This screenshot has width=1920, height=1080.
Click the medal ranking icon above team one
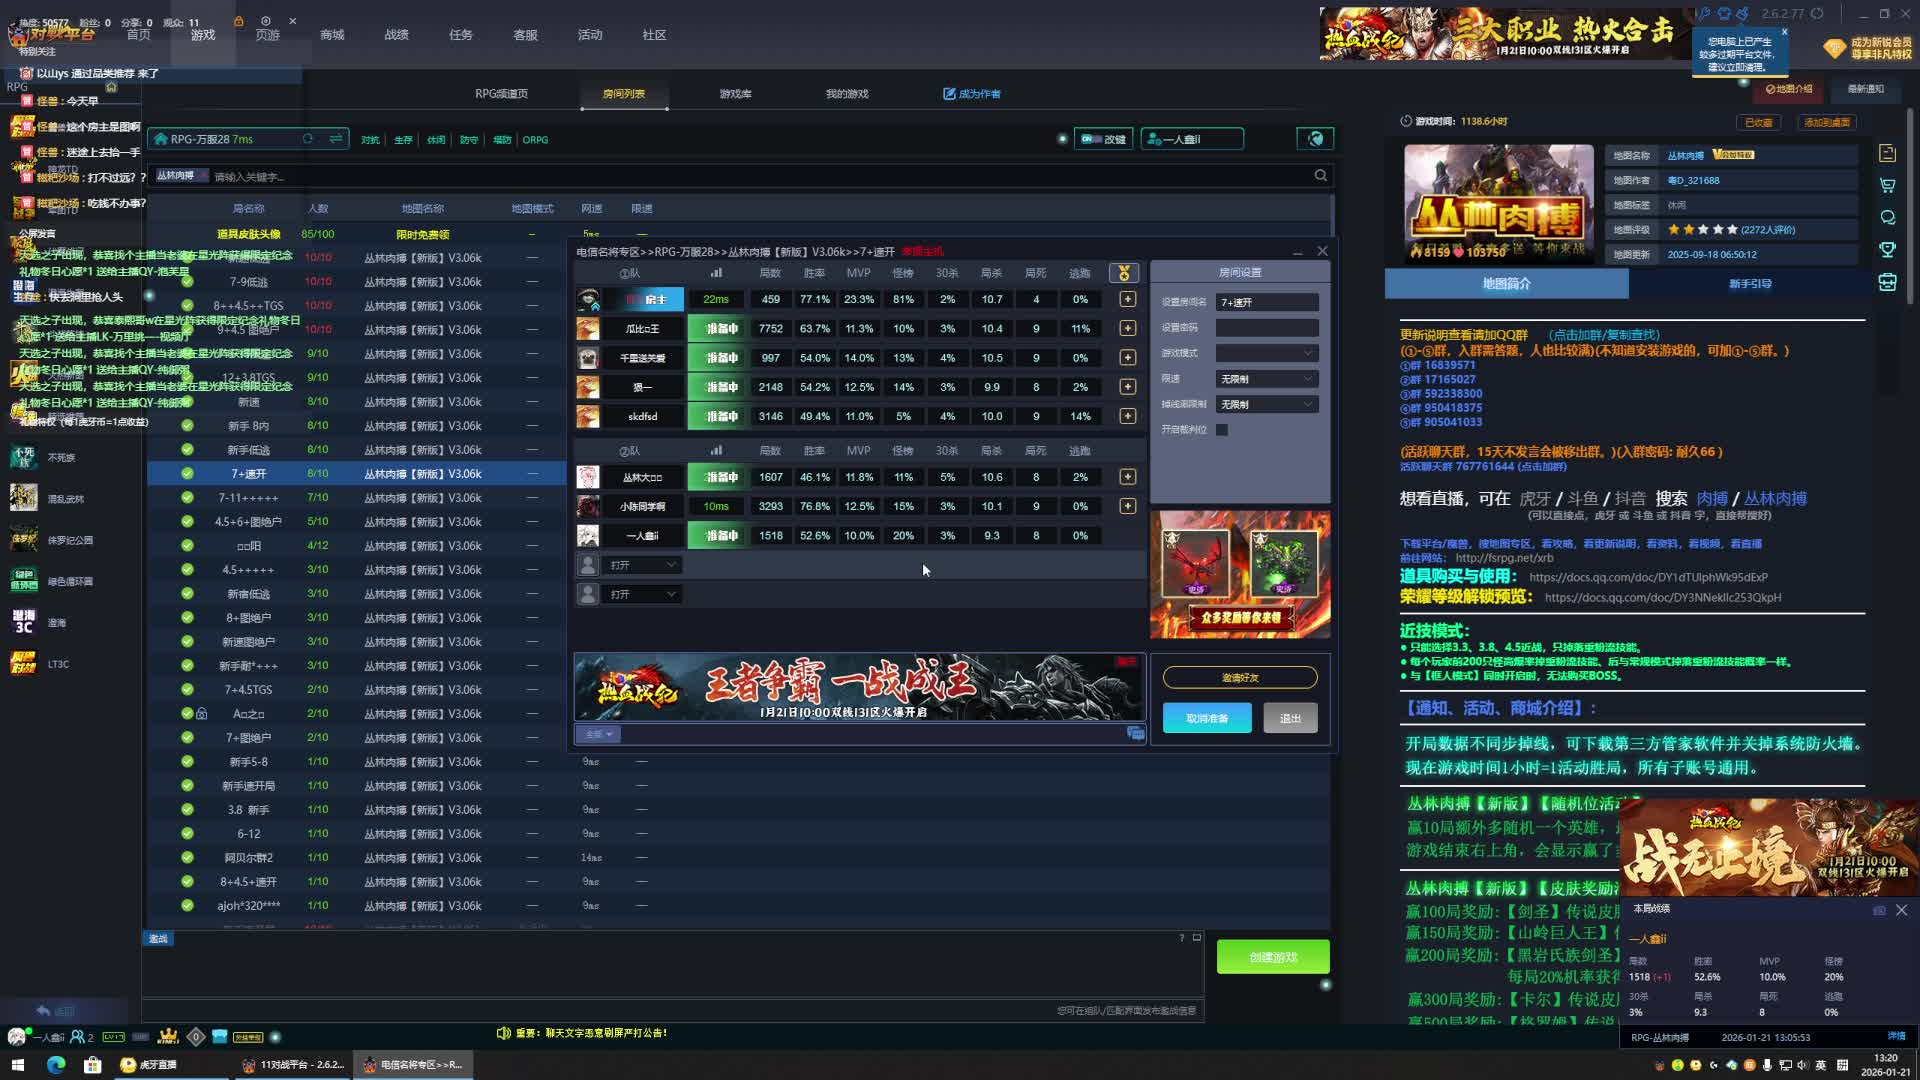point(1124,273)
